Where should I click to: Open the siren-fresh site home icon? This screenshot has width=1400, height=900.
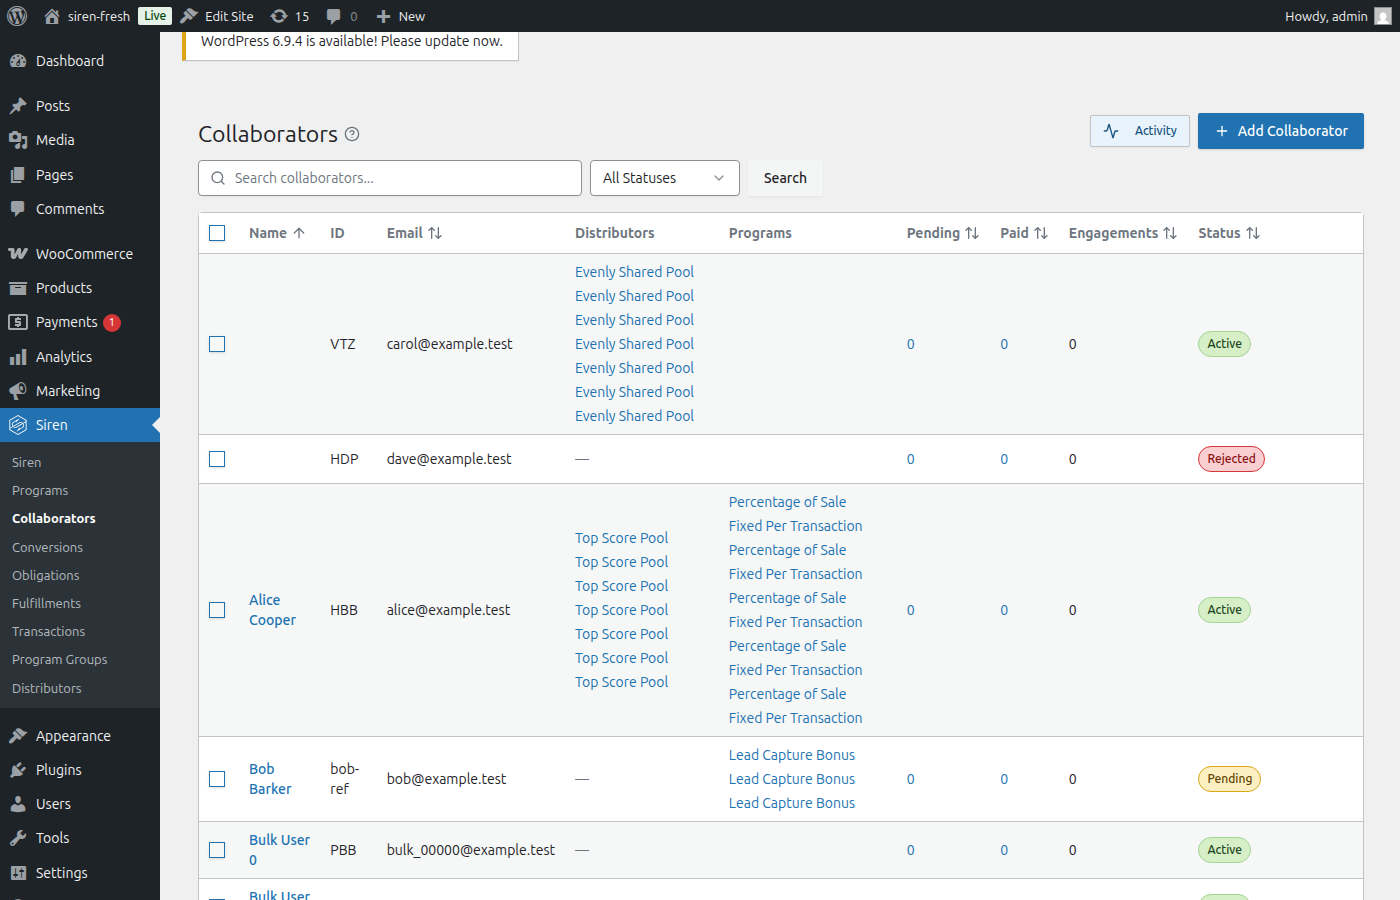coord(52,16)
